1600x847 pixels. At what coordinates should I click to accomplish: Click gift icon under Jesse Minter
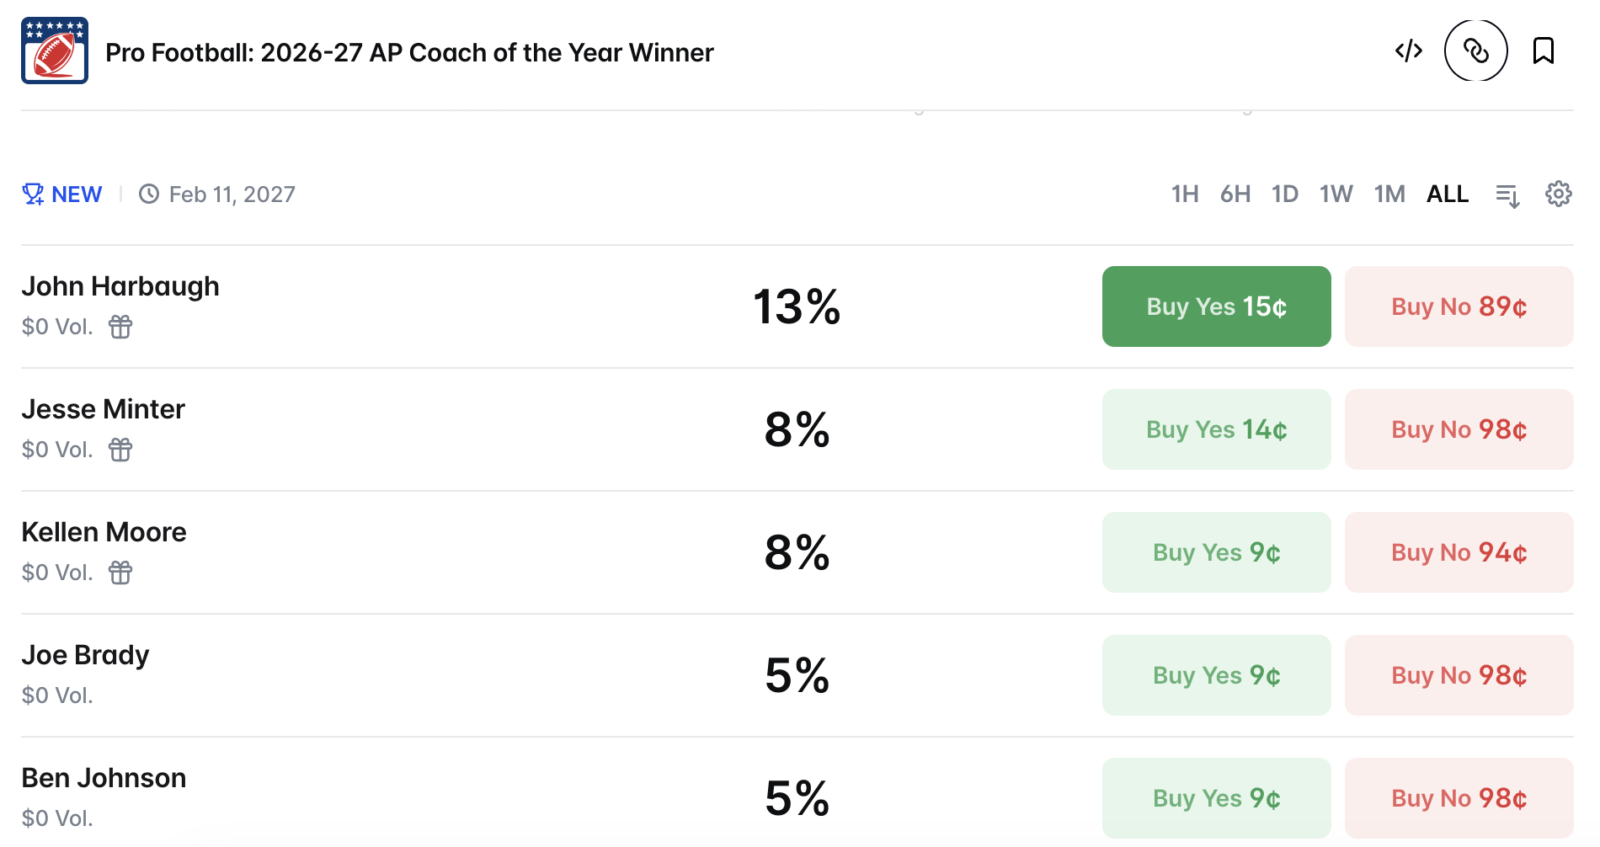[x=120, y=450]
